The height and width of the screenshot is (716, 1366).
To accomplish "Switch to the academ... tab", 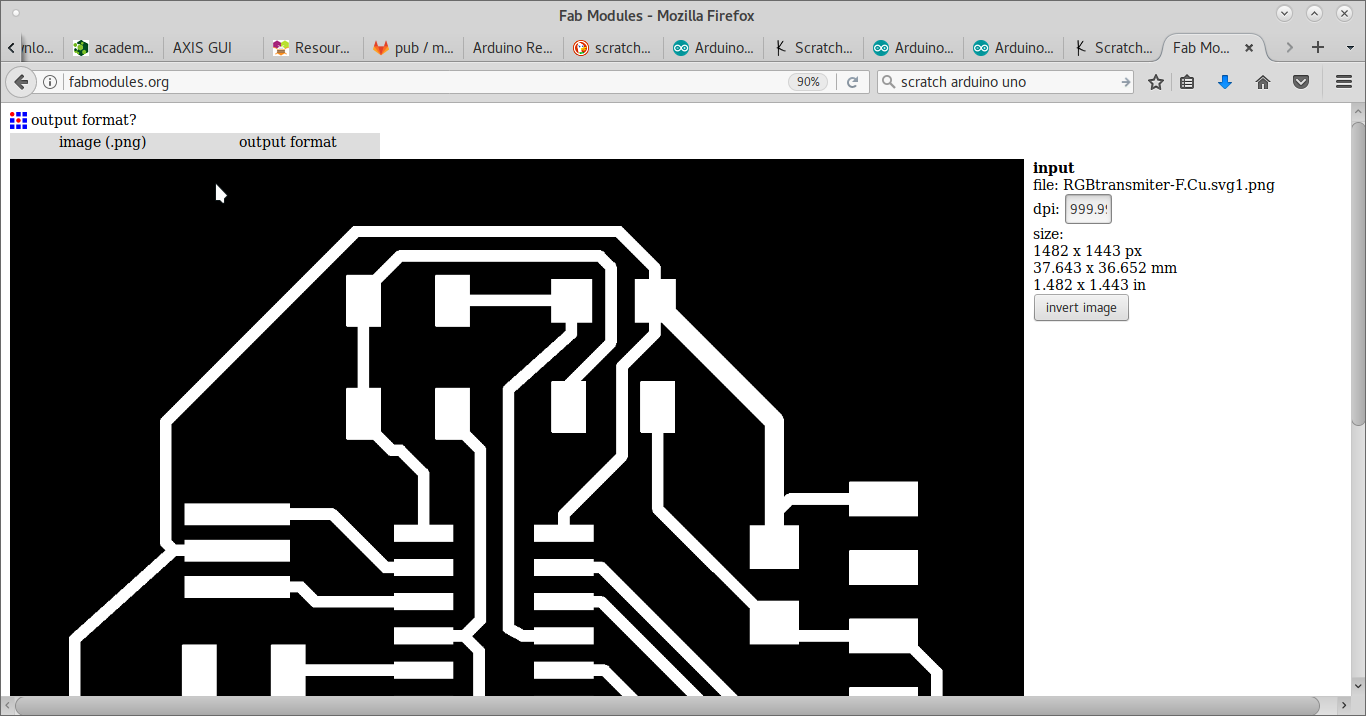I will (x=113, y=47).
